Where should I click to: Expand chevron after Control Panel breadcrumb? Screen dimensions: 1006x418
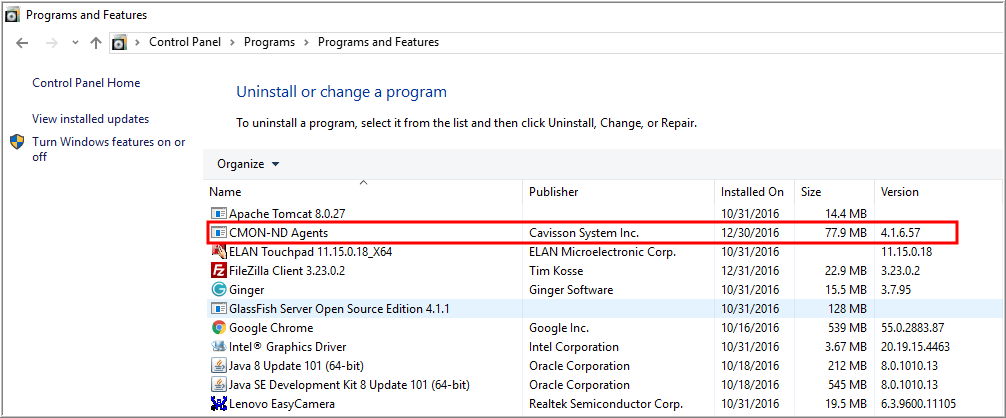pos(232,42)
